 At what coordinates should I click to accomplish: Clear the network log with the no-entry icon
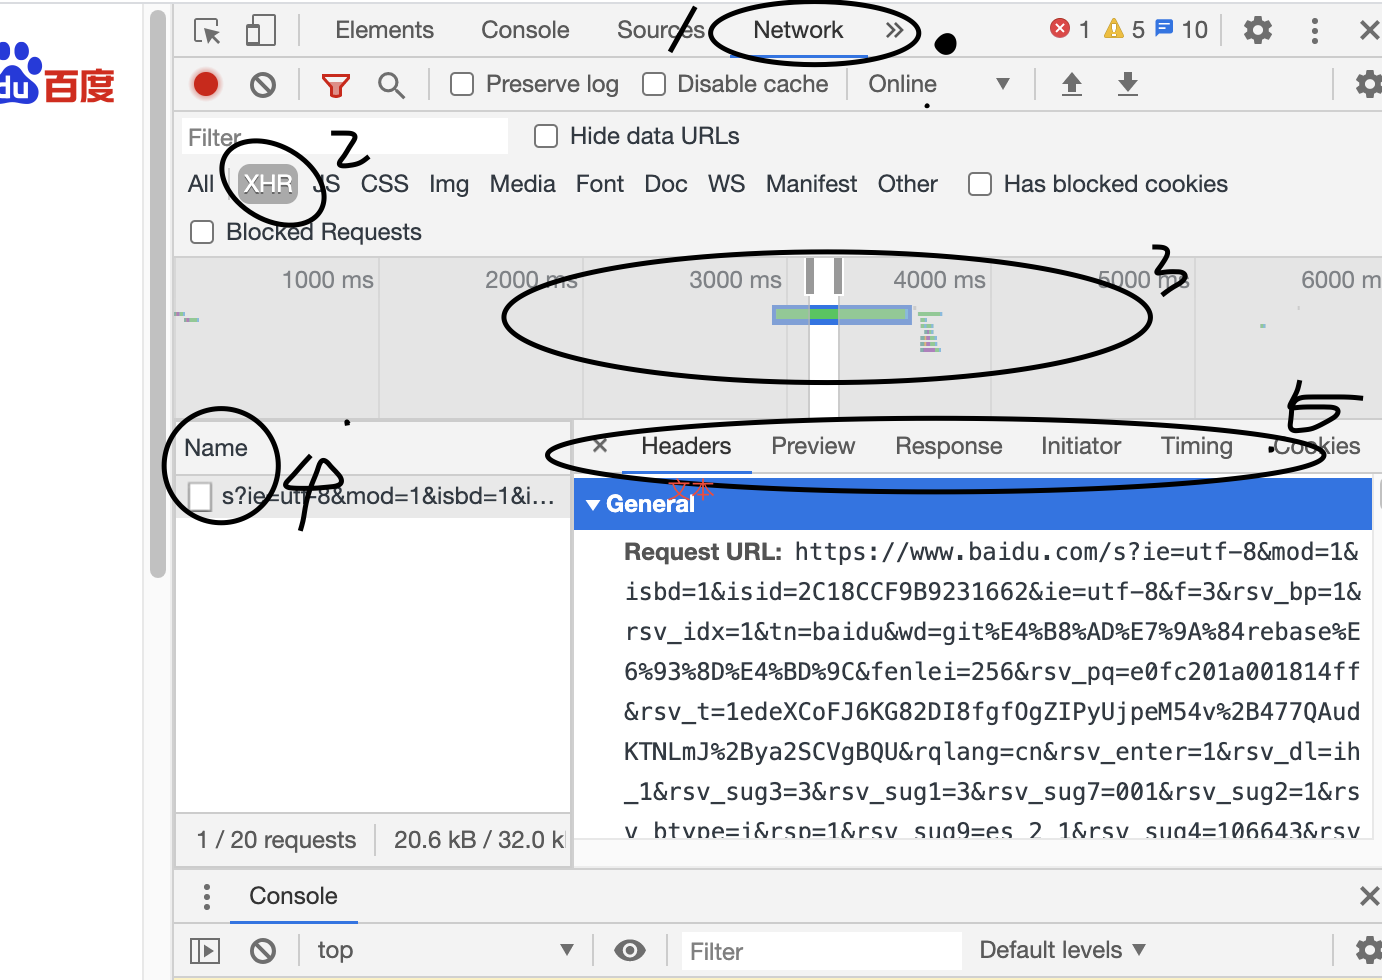[x=263, y=84]
